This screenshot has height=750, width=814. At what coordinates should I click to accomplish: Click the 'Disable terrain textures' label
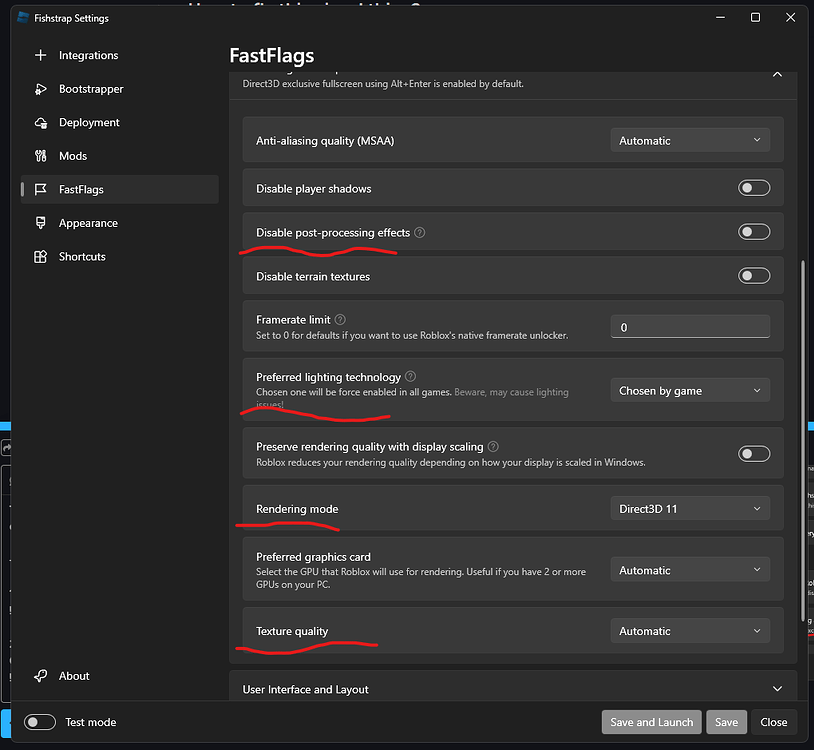click(x=313, y=277)
